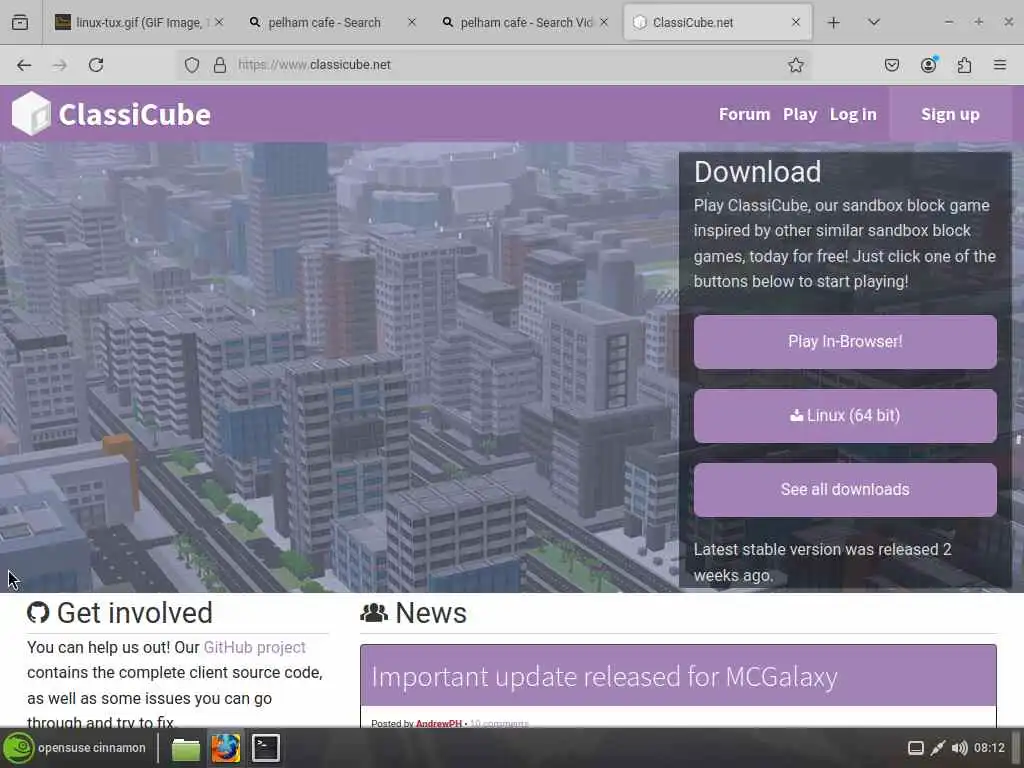Open the network tray icon
Viewport: 1024px width, 768px height.
[938, 748]
